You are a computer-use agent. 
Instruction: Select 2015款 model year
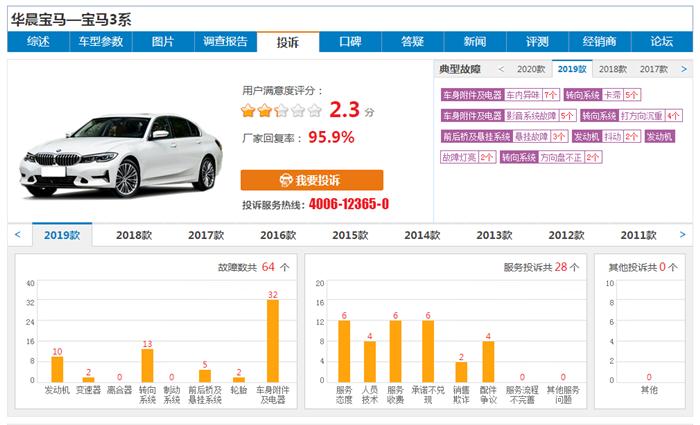point(350,235)
